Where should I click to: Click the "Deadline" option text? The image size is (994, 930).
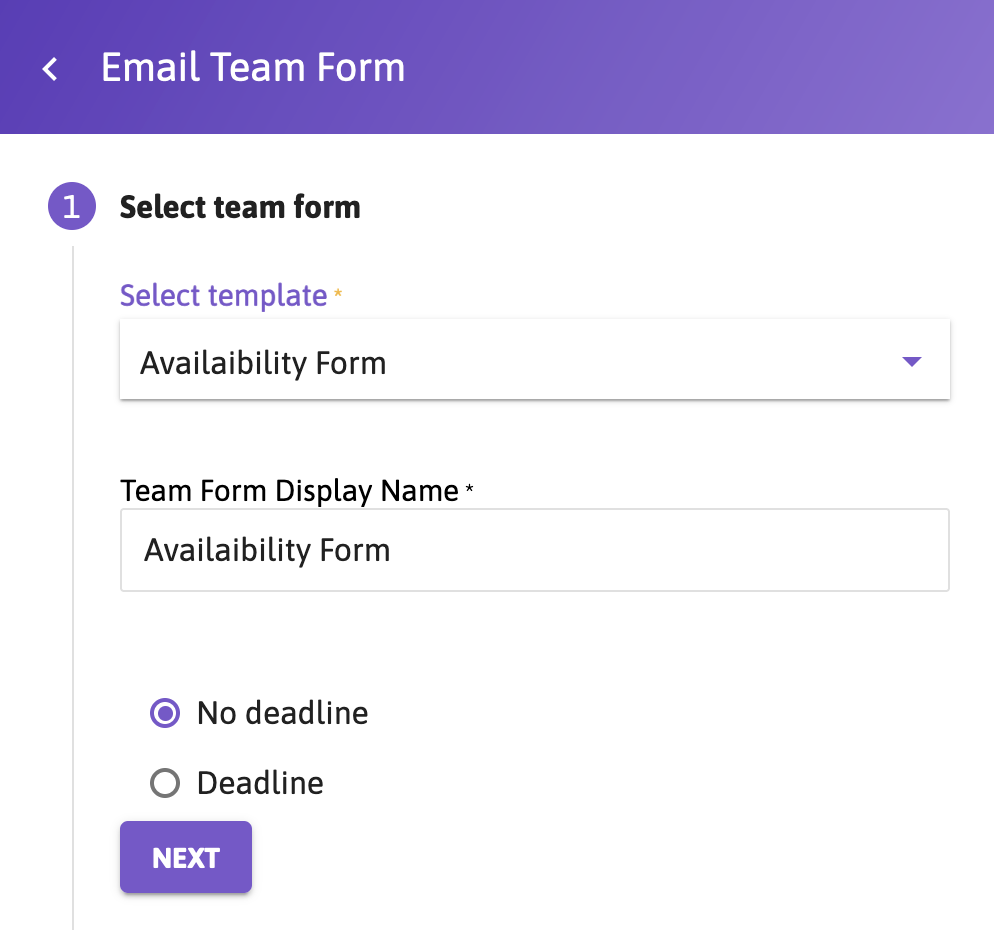[x=260, y=783]
